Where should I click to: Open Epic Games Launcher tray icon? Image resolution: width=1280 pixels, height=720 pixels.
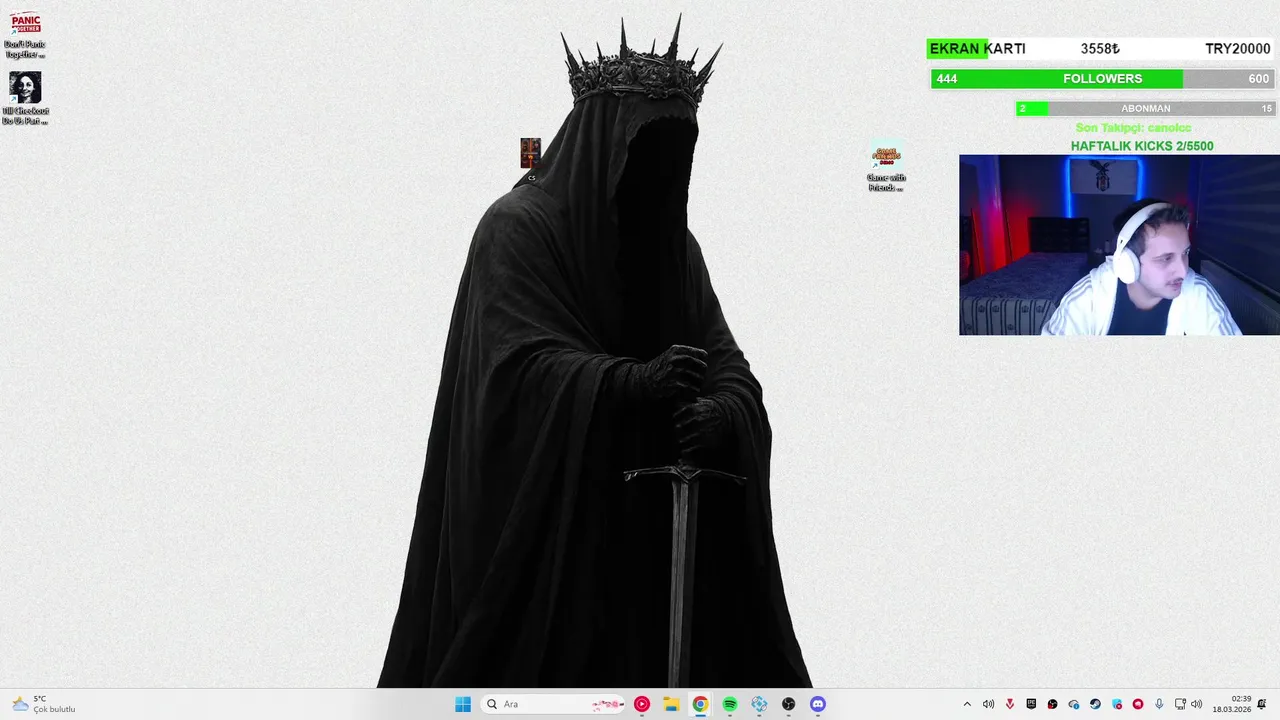(x=1031, y=704)
